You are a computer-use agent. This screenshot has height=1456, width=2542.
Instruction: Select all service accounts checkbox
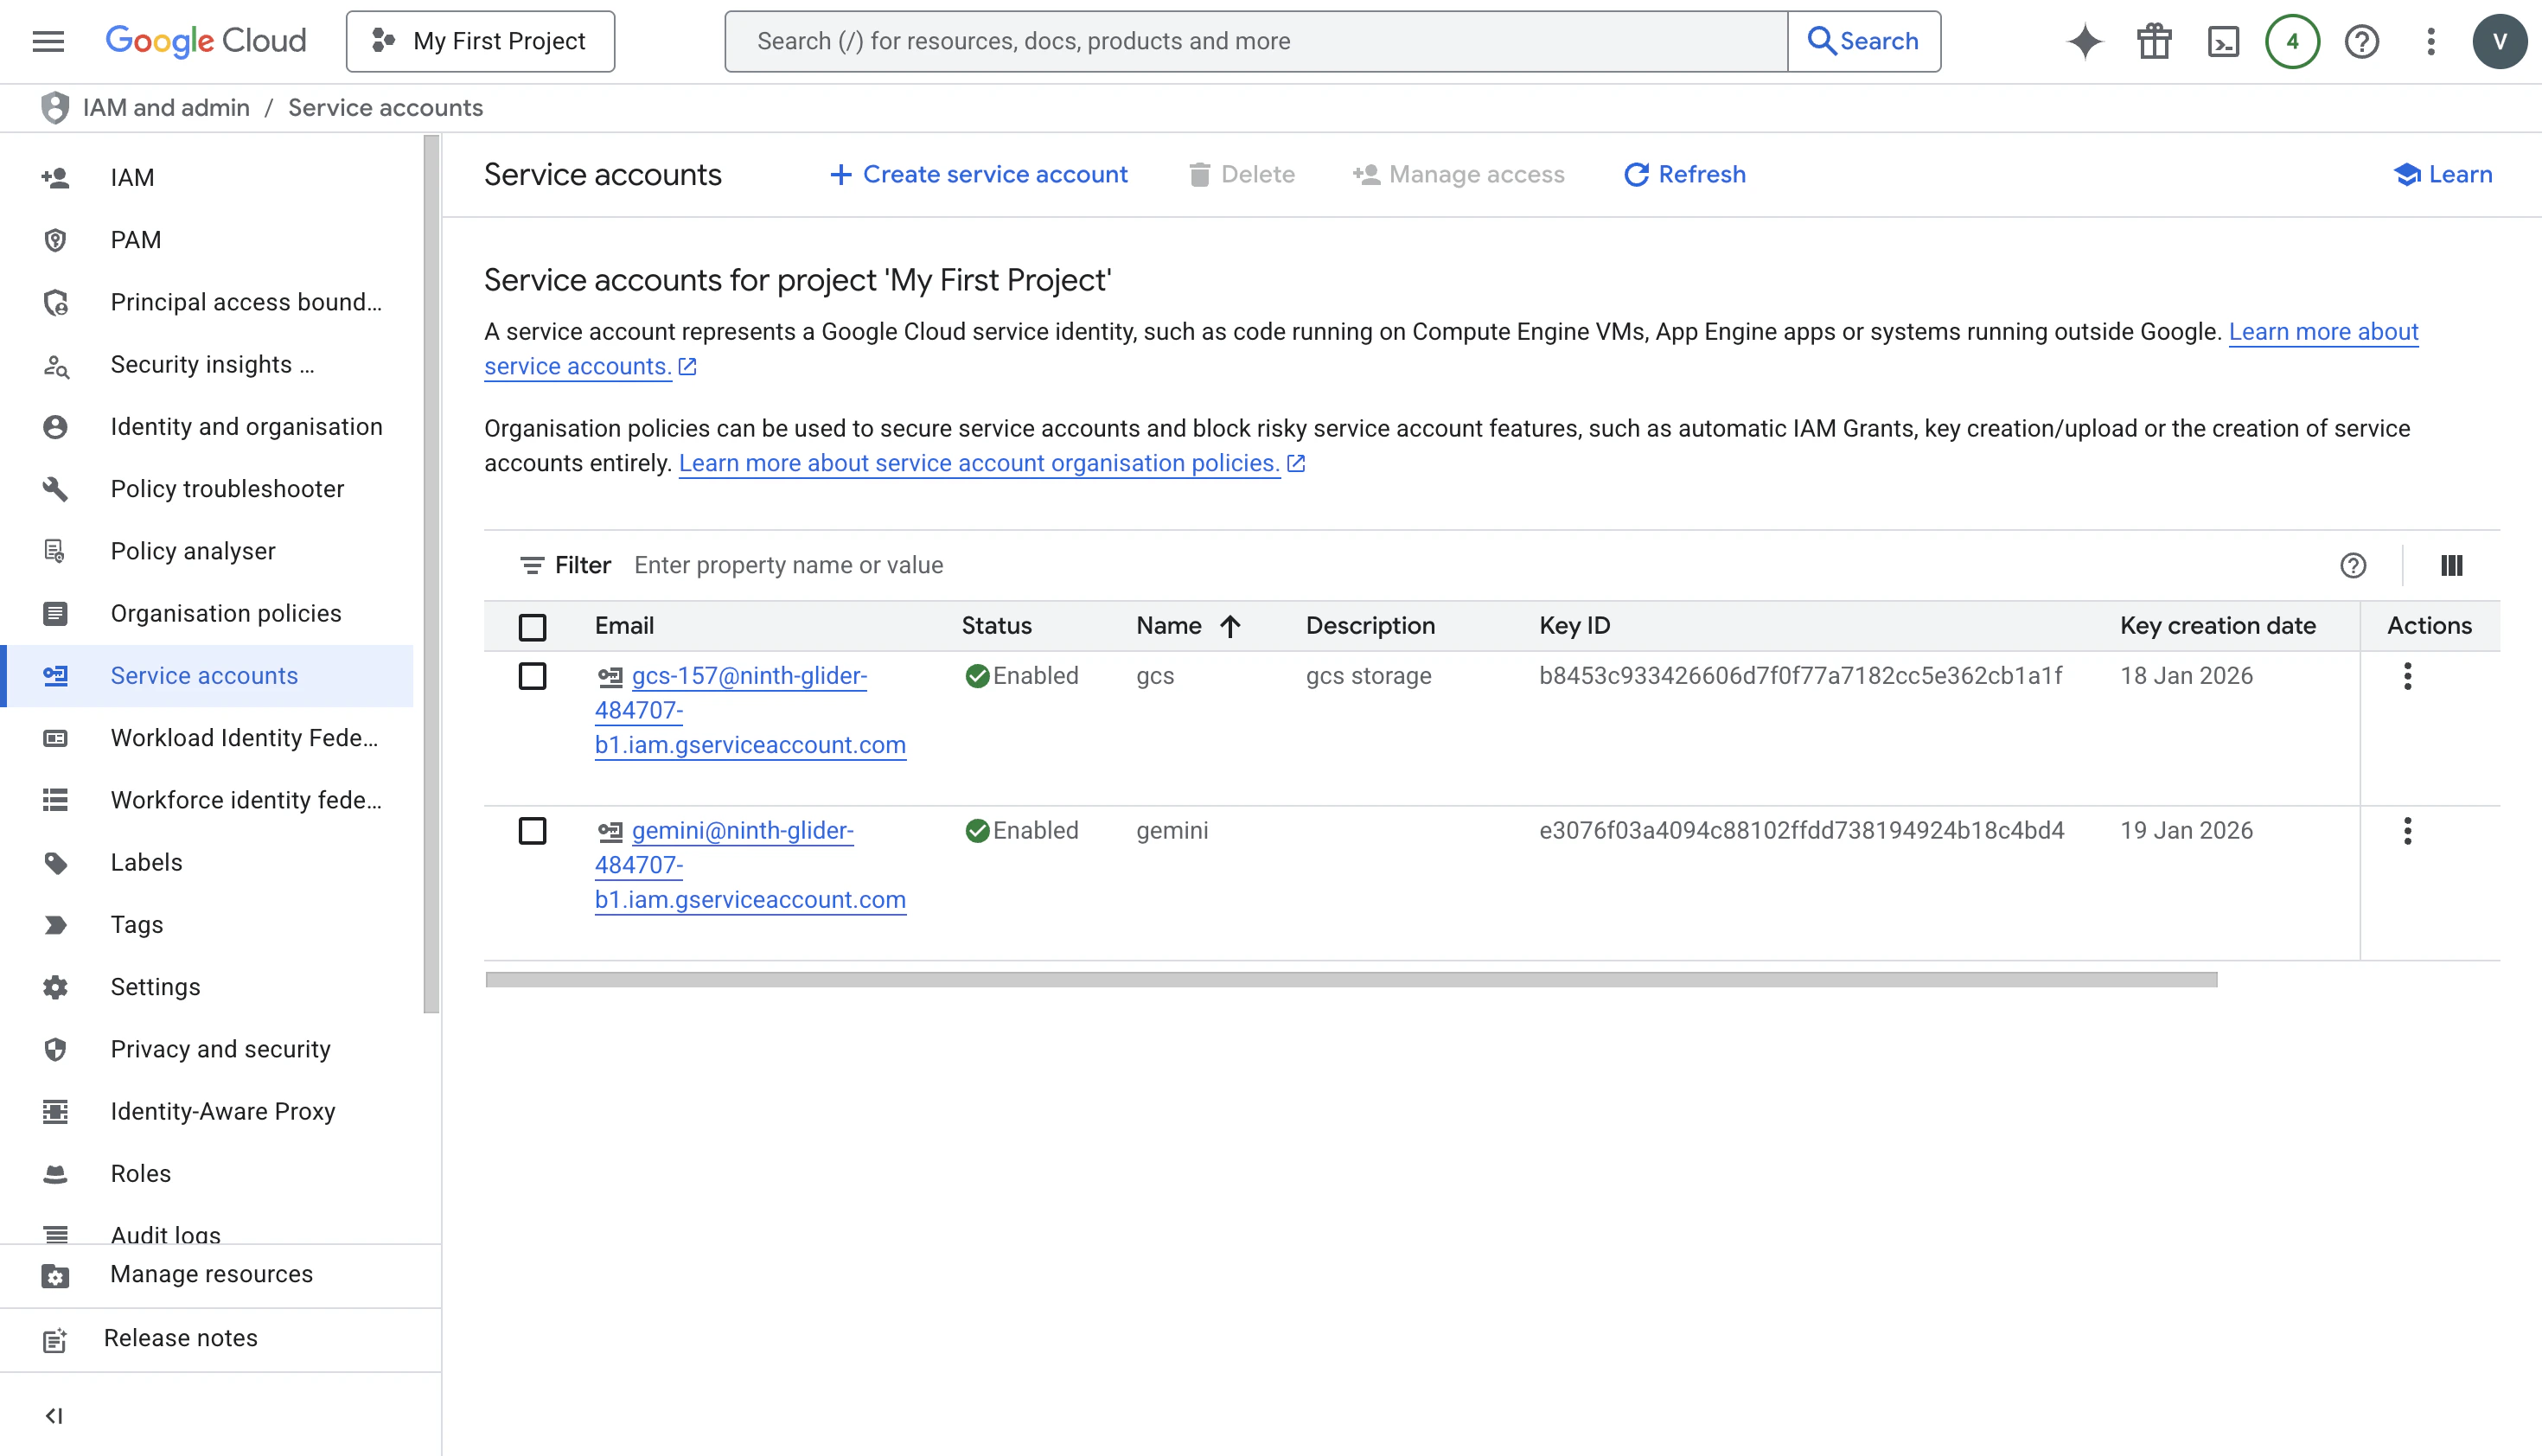(532, 627)
